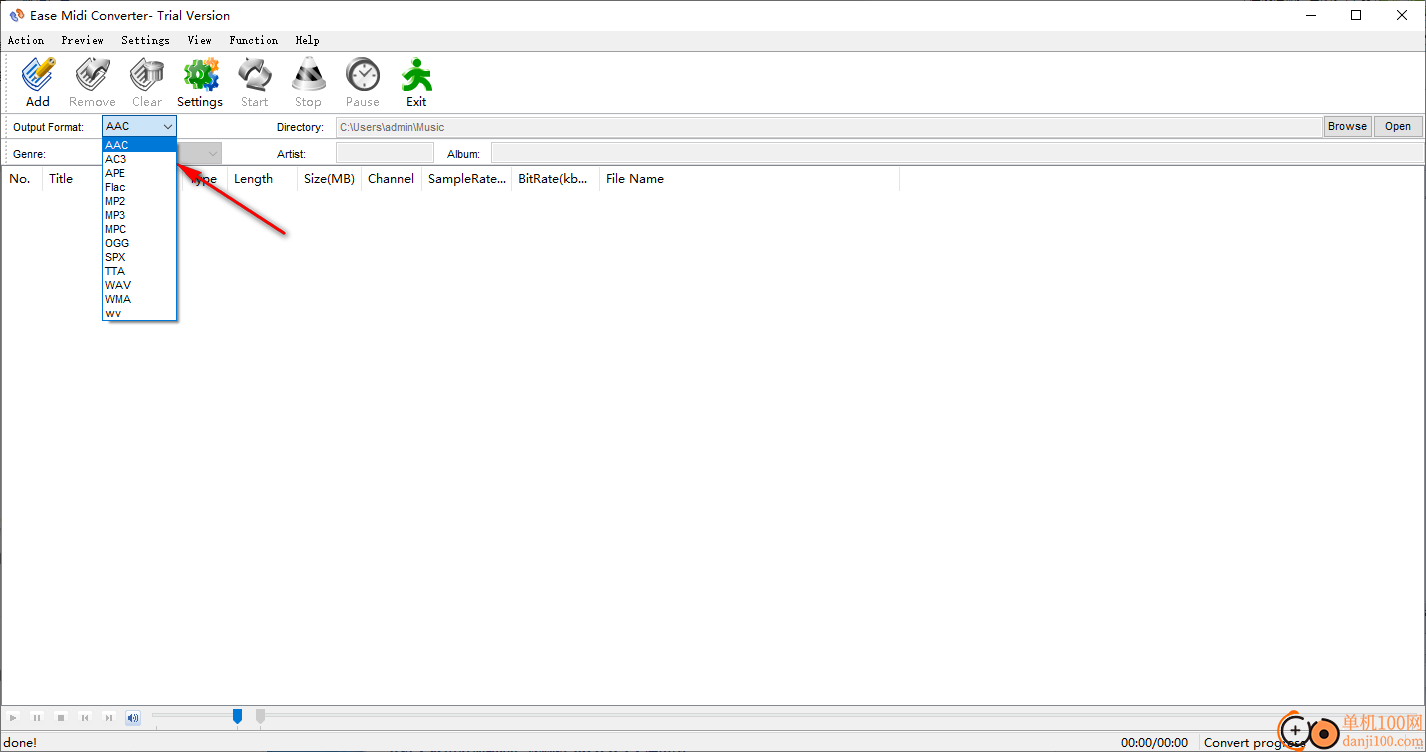Open the Action menu
The height and width of the screenshot is (752, 1426).
pyautogui.click(x=26, y=40)
